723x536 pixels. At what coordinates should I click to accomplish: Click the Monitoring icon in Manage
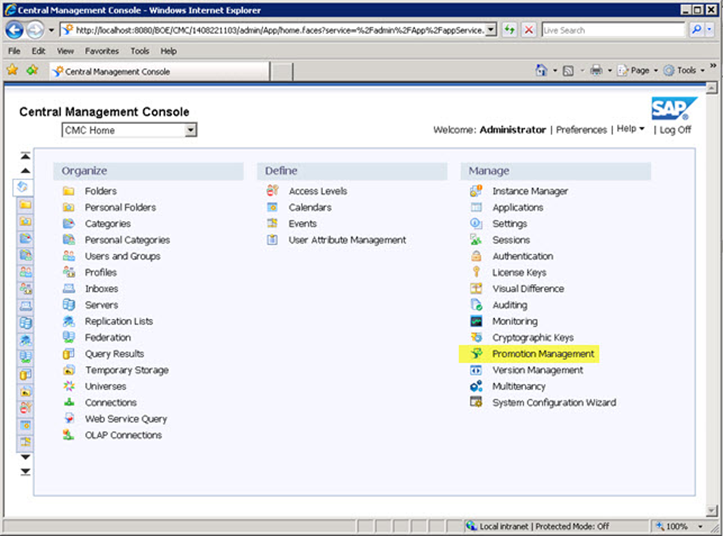click(476, 322)
